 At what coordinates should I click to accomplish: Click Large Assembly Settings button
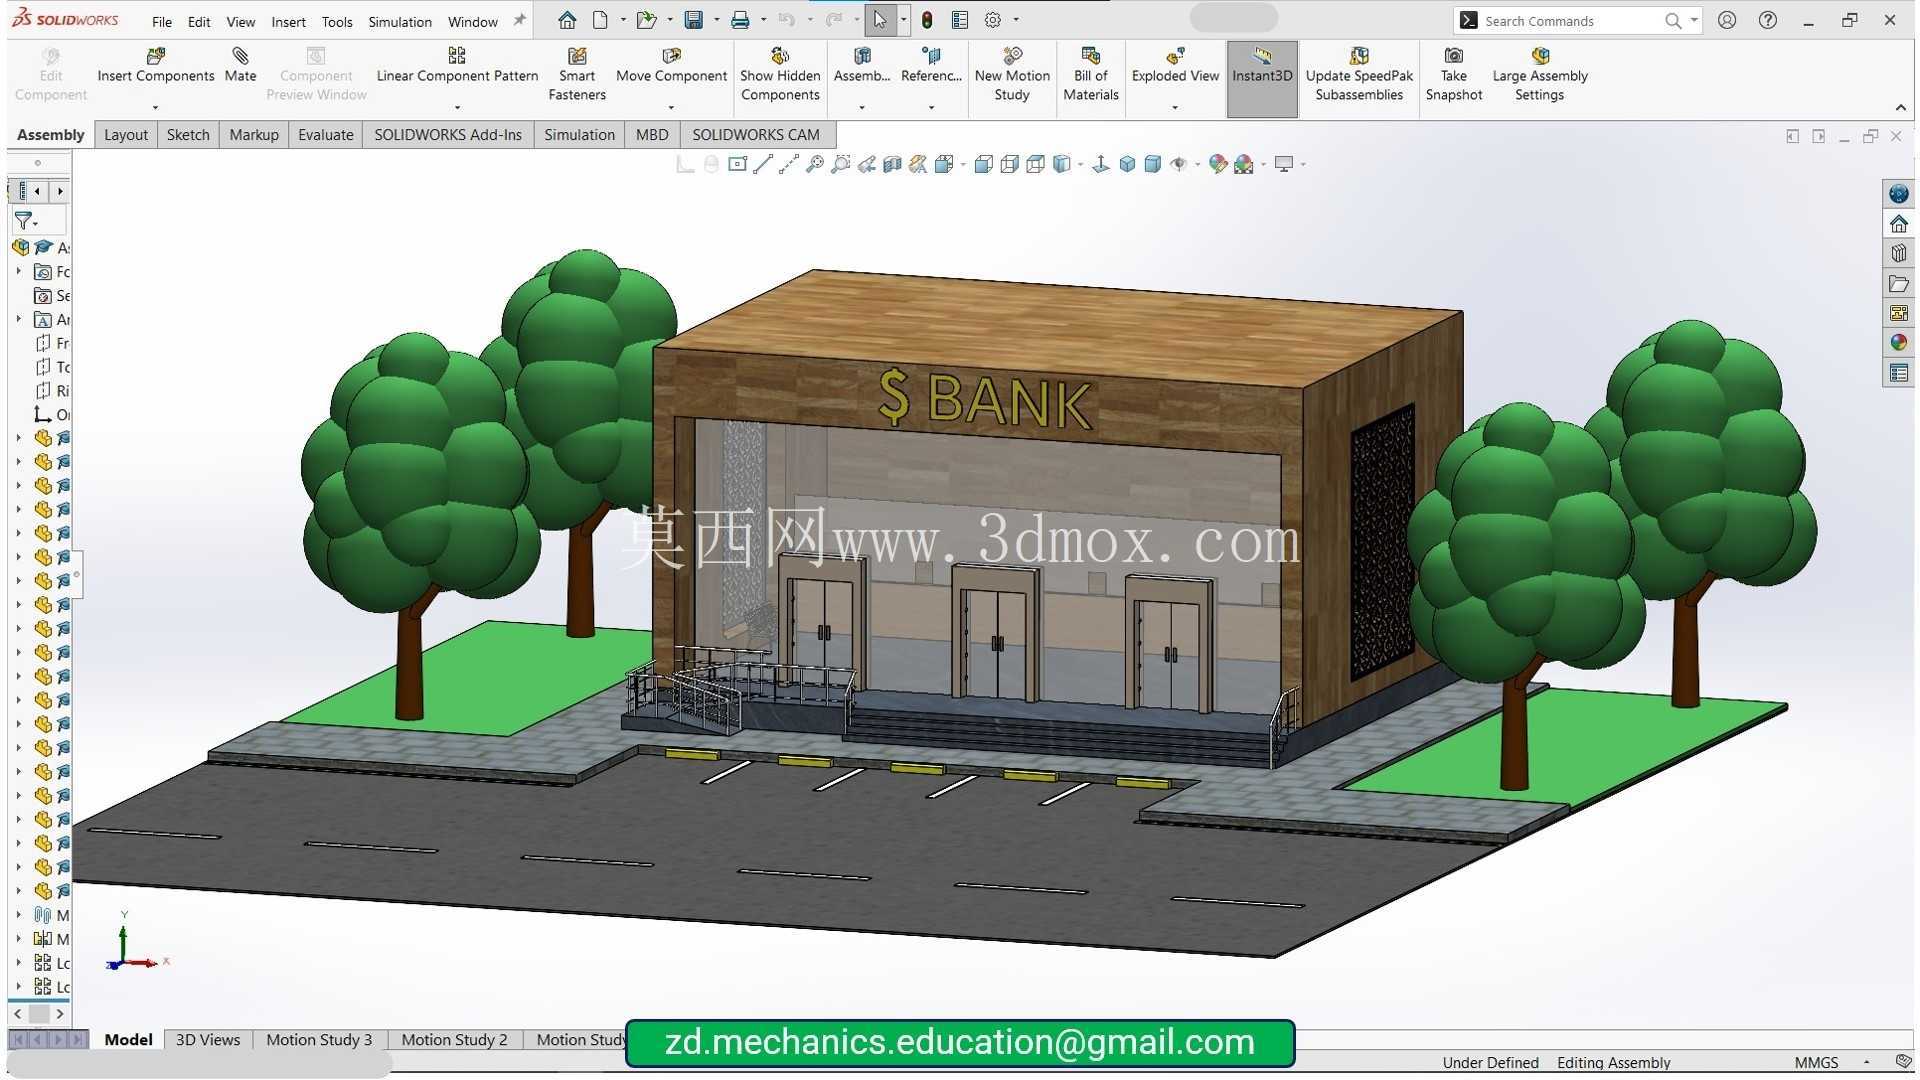[x=1539, y=74]
